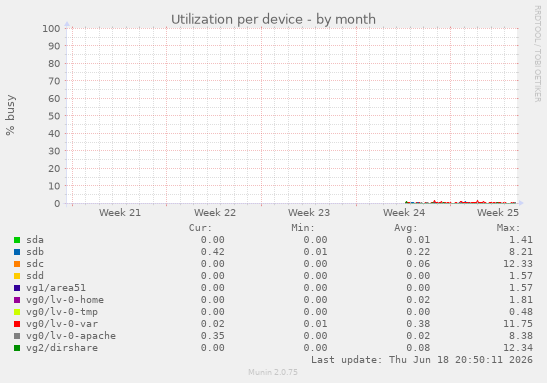Viewport: 547px width, 383px height.
Task: Click the 'Week 25' axis label
Action: point(498,213)
